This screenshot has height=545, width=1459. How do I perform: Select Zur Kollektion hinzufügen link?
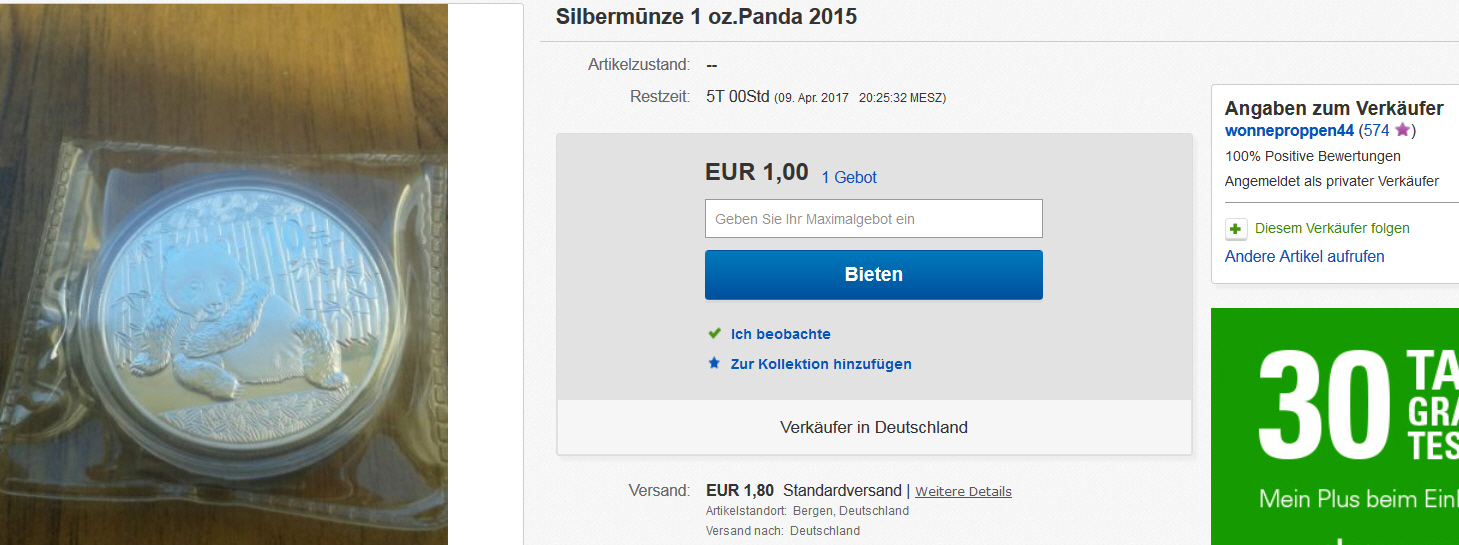click(x=821, y=364)
